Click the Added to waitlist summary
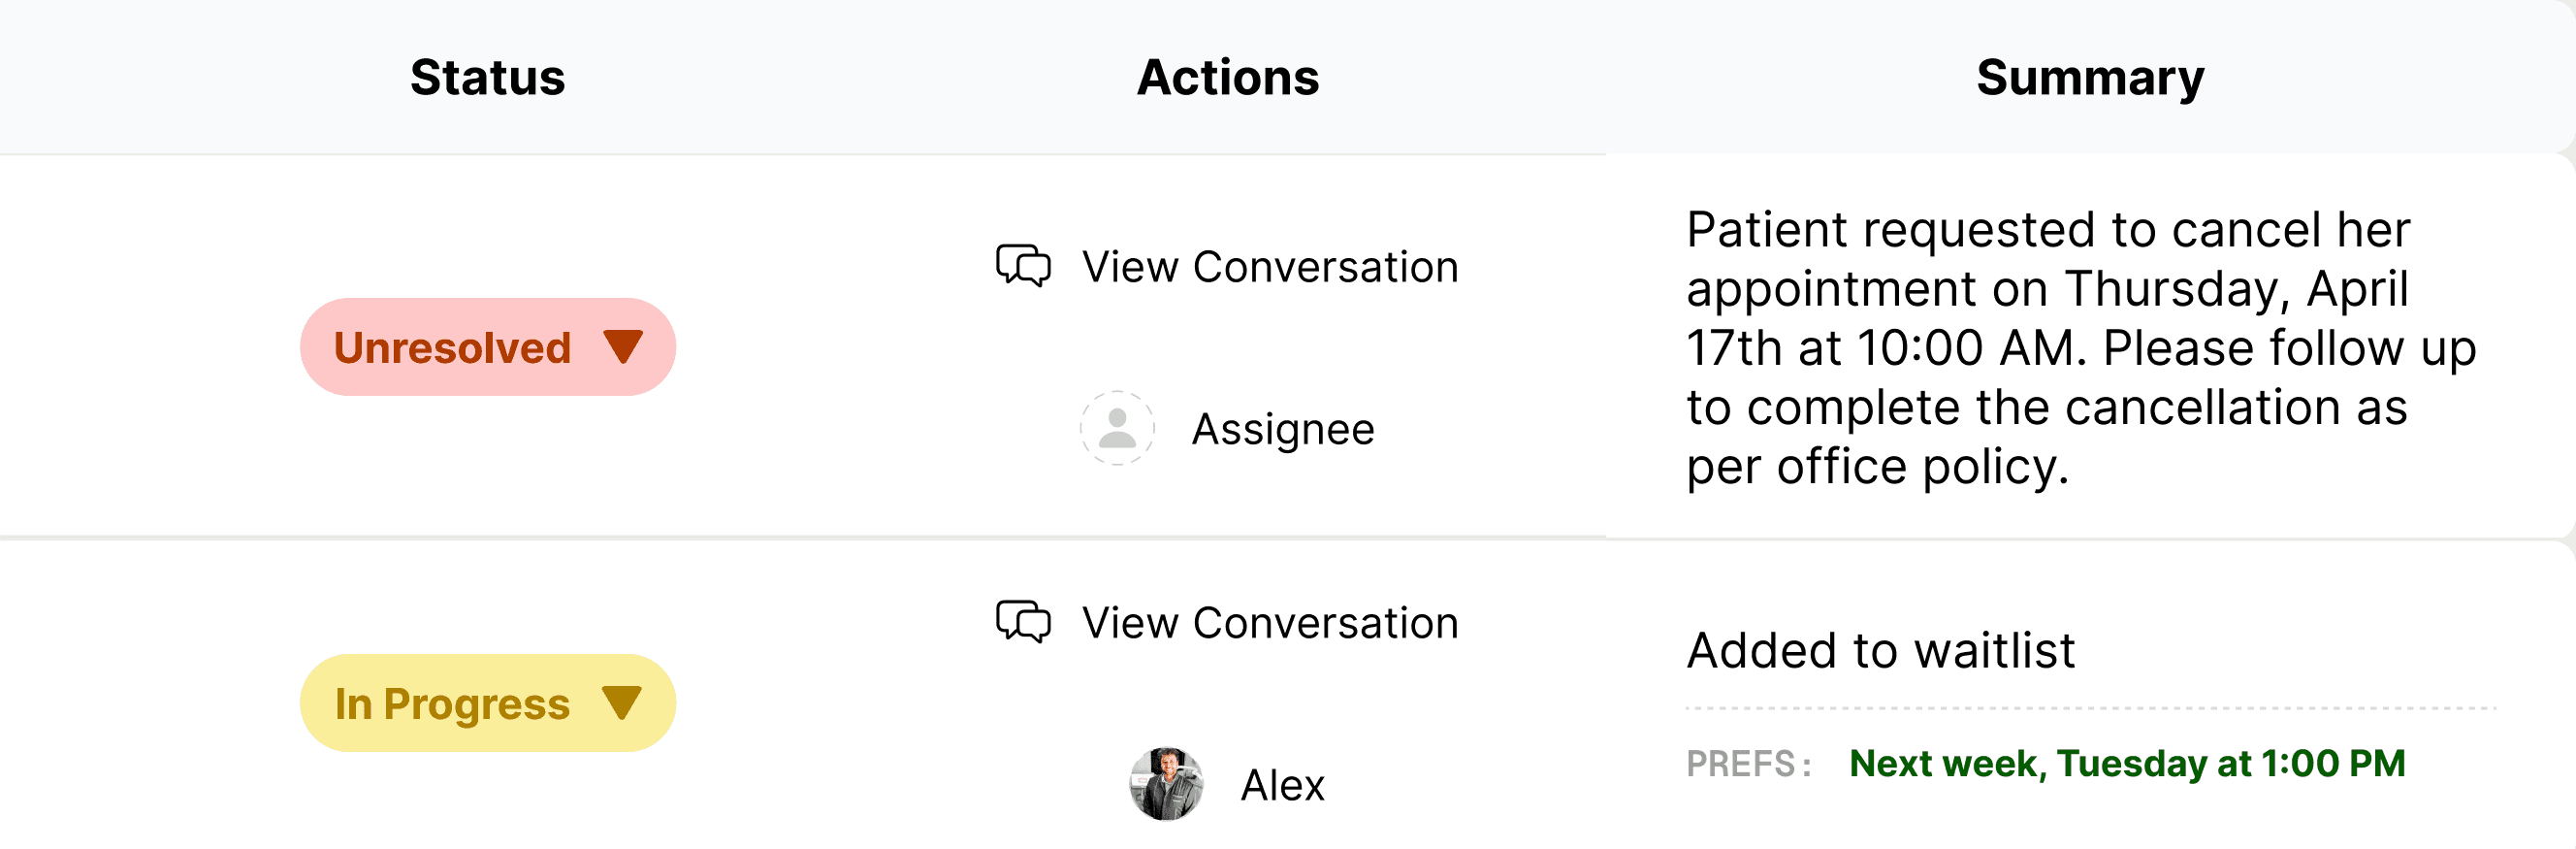The image size is (2576, 849). click(x=1880, y=650)
